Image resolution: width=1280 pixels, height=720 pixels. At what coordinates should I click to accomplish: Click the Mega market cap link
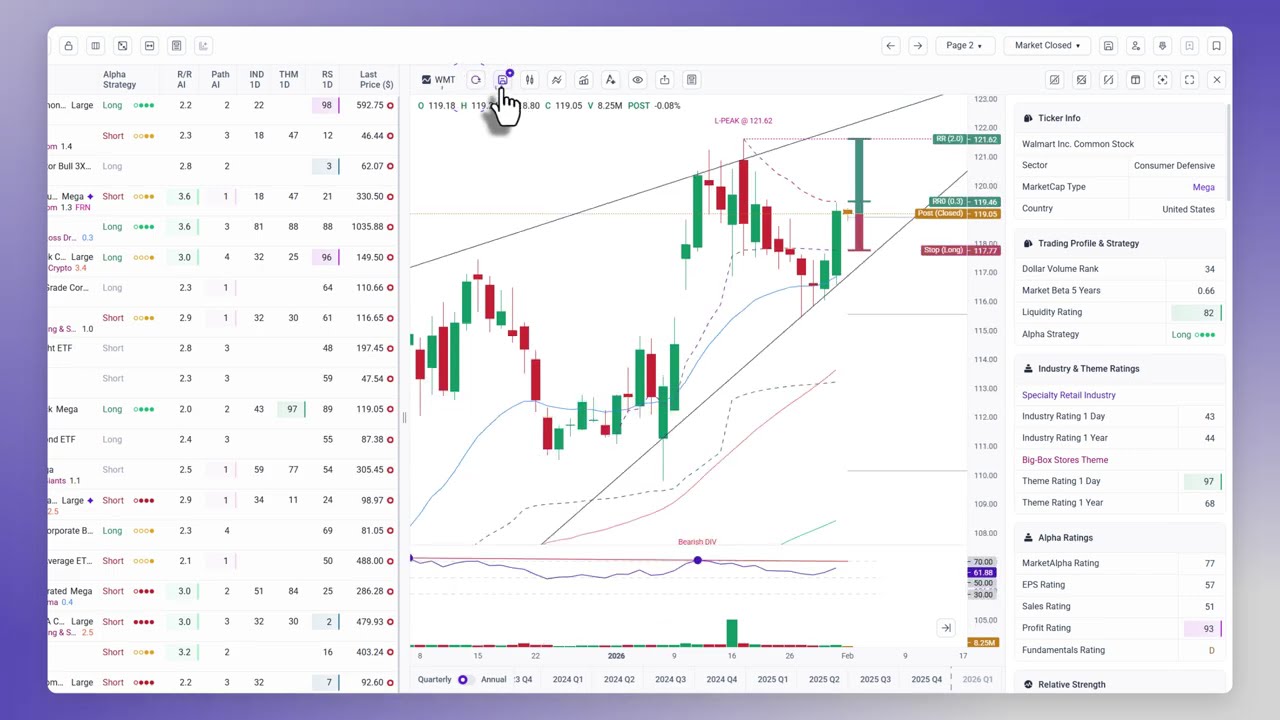pyautogui.click(x=1203, y=187)
